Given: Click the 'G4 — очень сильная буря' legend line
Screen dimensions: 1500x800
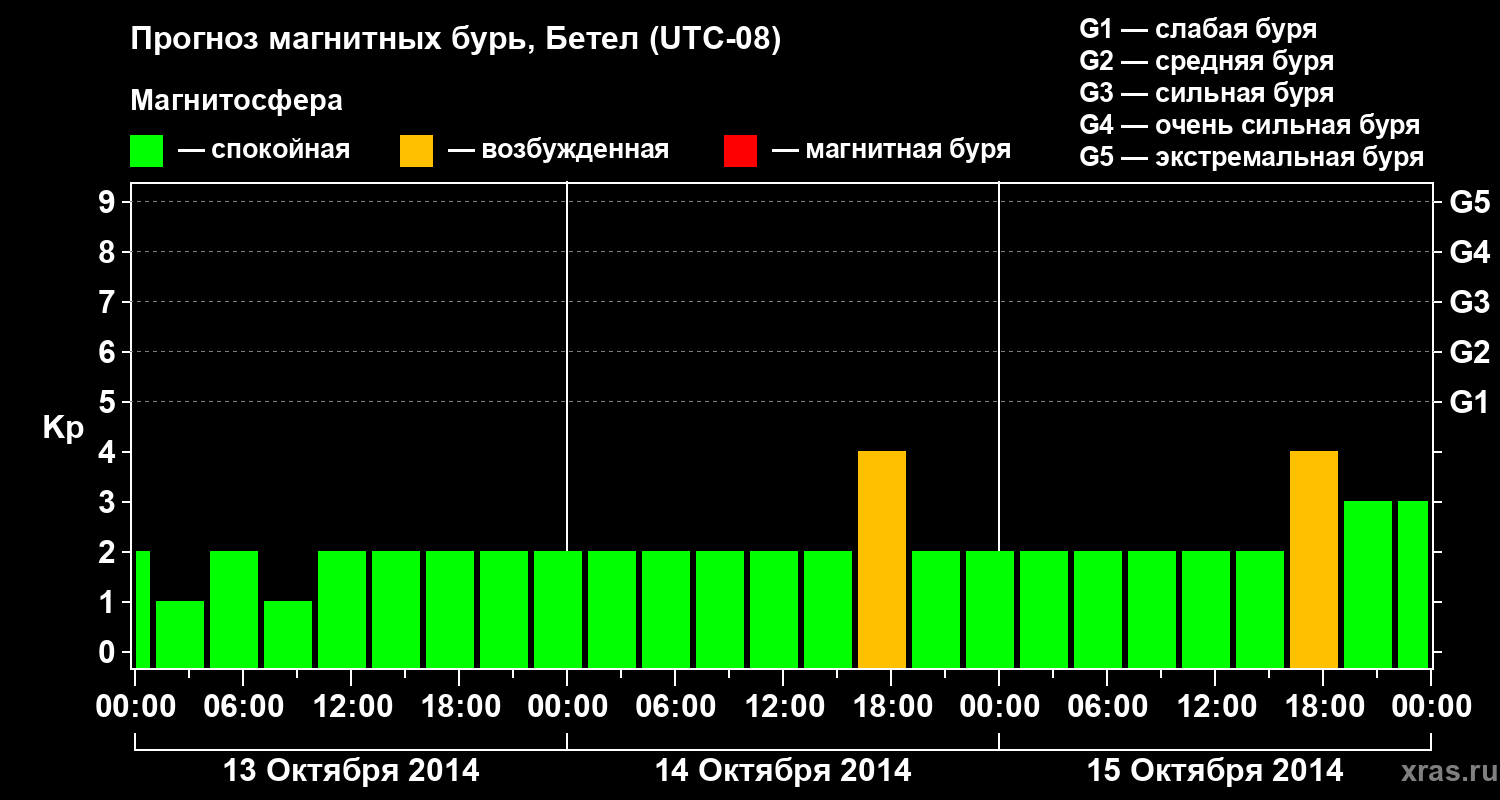Looking at the screenshot, I should click(x=1250, y=125).
